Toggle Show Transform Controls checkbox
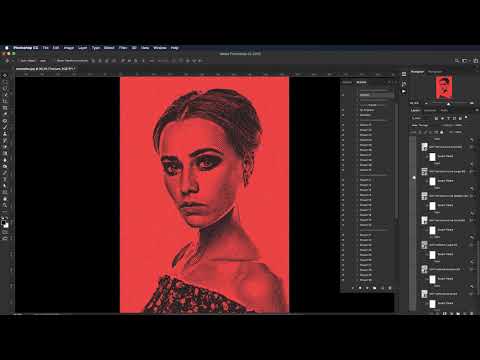Screen dimensions: 480x360 (x=54, y=61)
